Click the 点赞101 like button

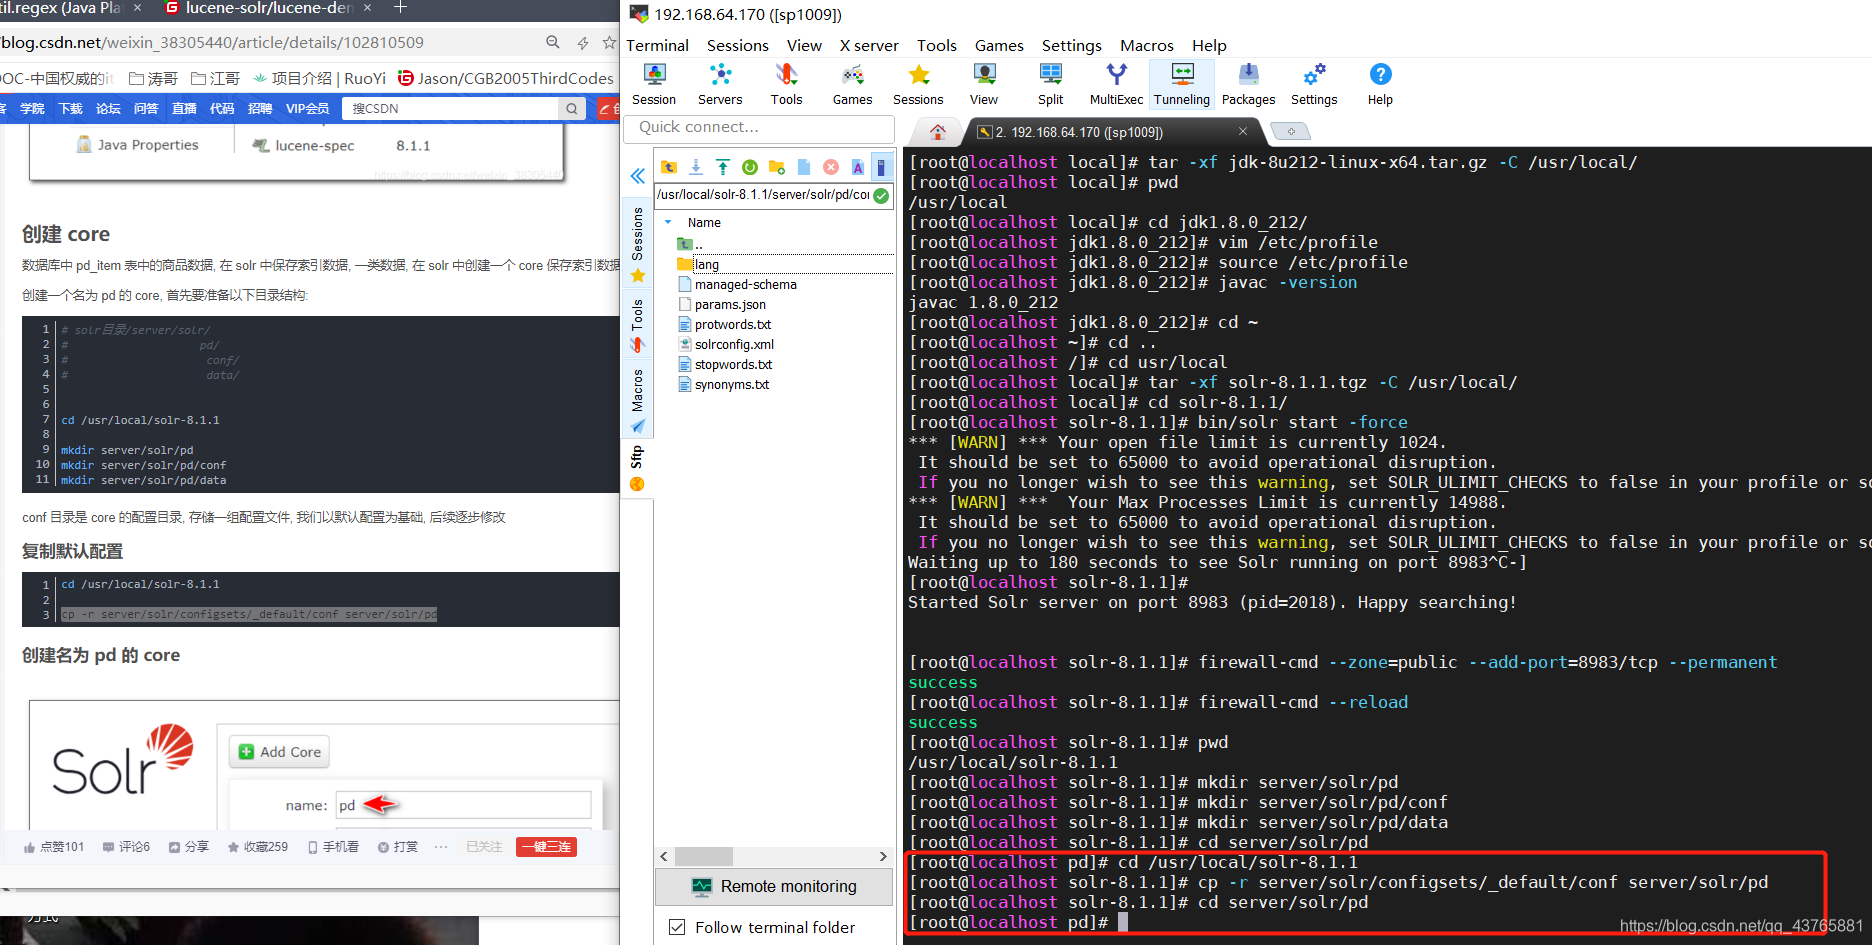(x=54, y=847)
